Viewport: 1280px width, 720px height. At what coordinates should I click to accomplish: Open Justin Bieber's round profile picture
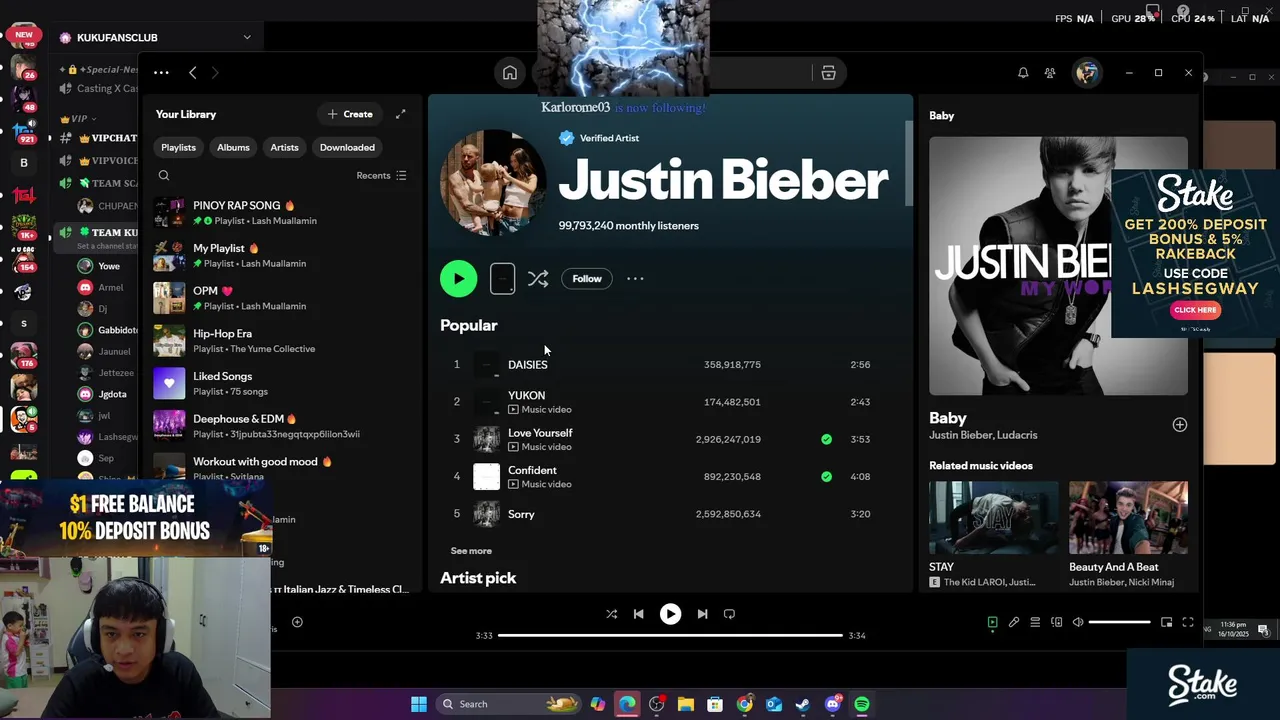pos(493,182)
